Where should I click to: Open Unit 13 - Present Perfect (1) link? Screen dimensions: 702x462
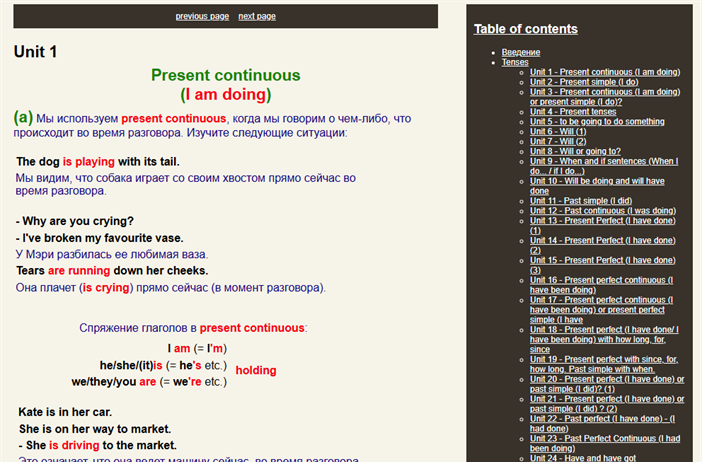603,225
